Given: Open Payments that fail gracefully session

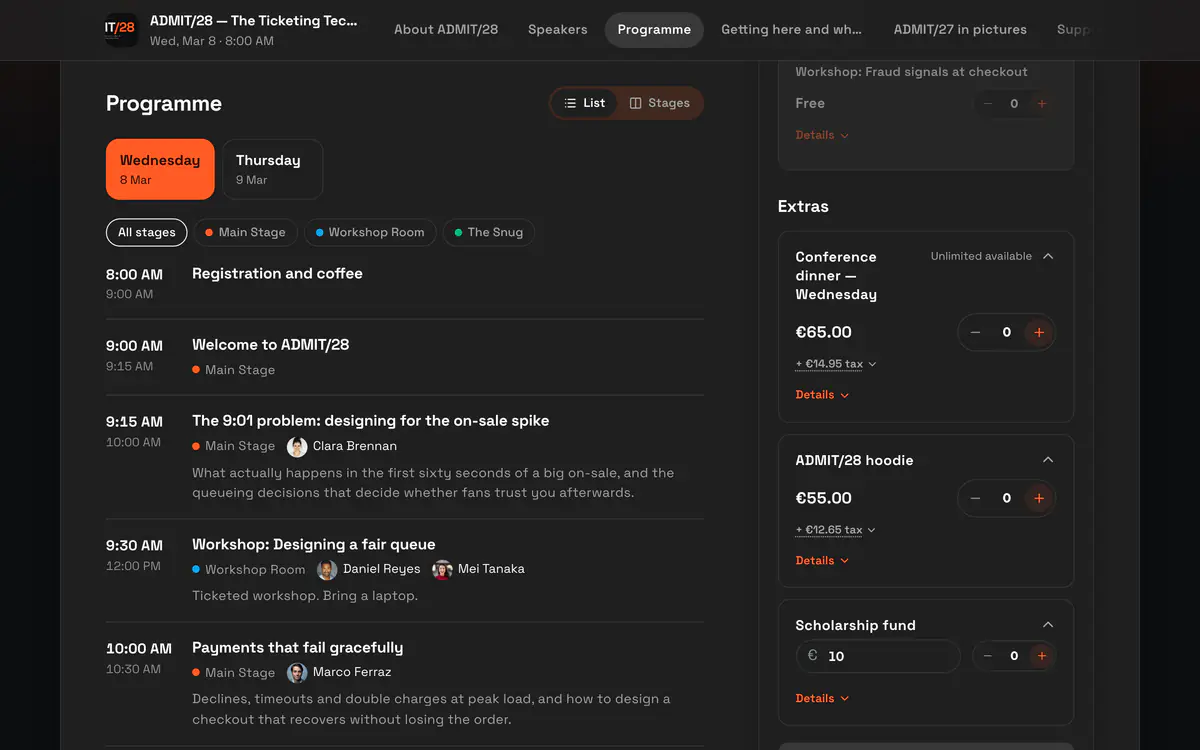Looking at the screenshot, I should (x=298, y=648).
